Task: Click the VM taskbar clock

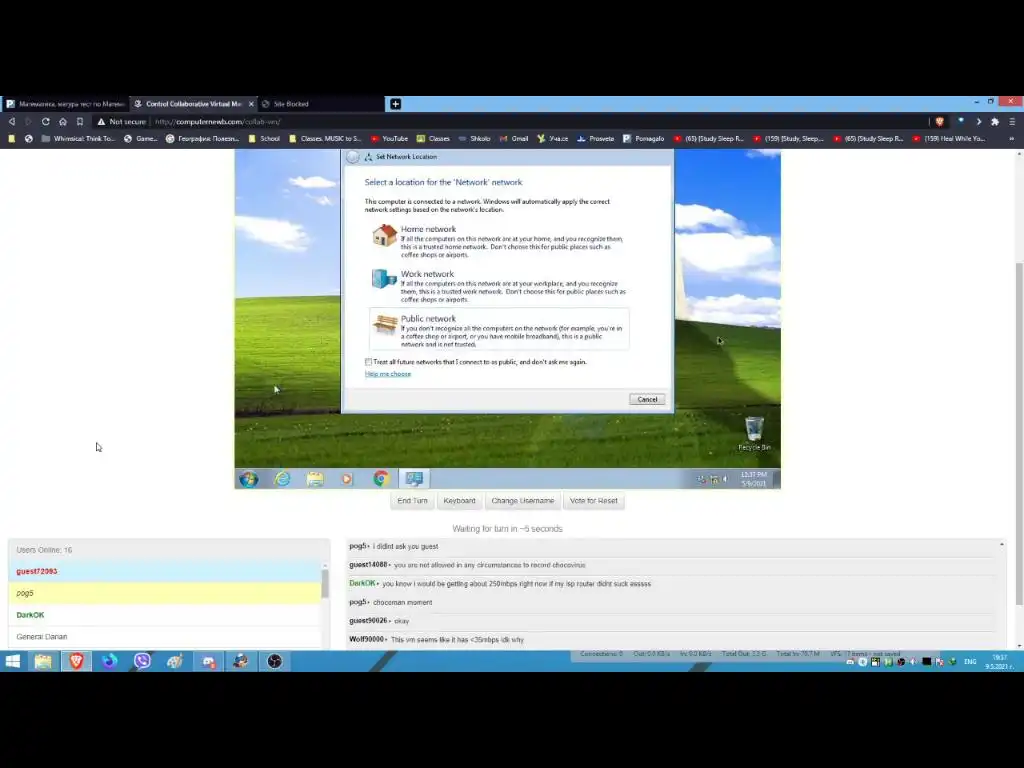Action: point(754,479)
